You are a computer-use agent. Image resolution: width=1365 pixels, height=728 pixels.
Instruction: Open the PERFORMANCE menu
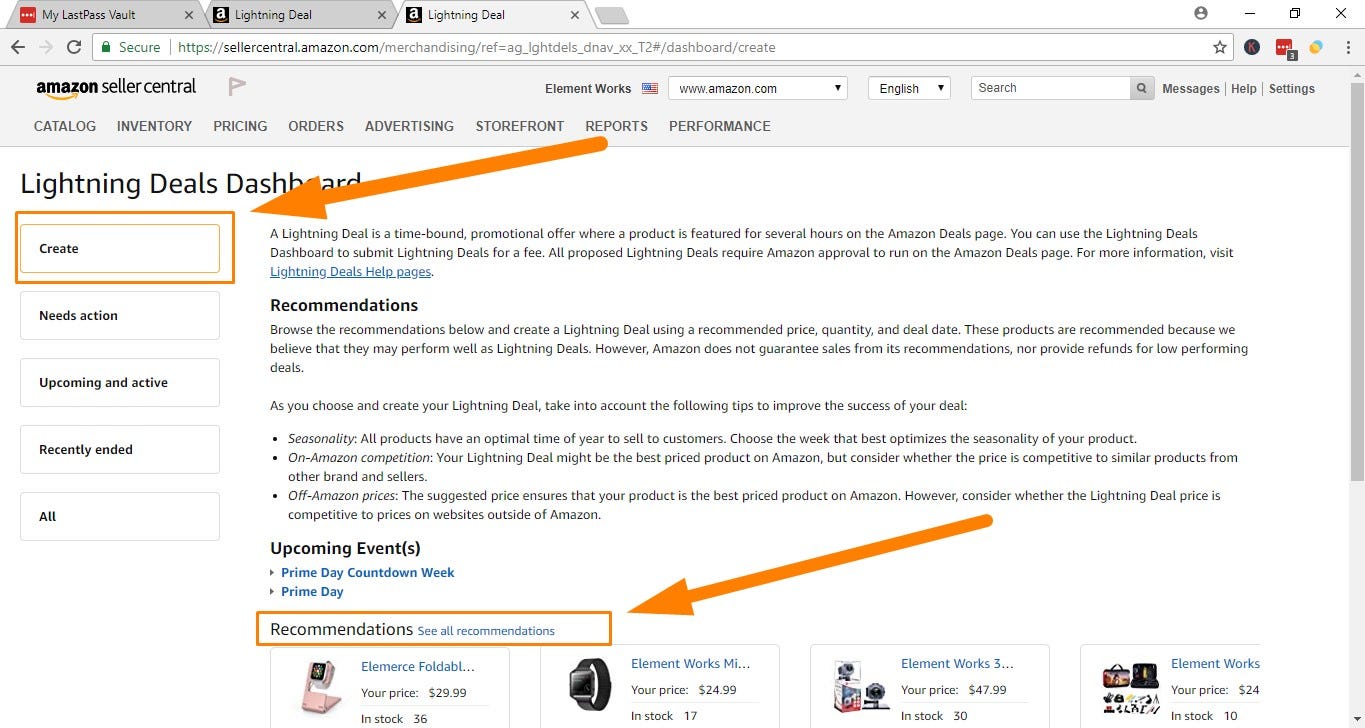point(720,126)
